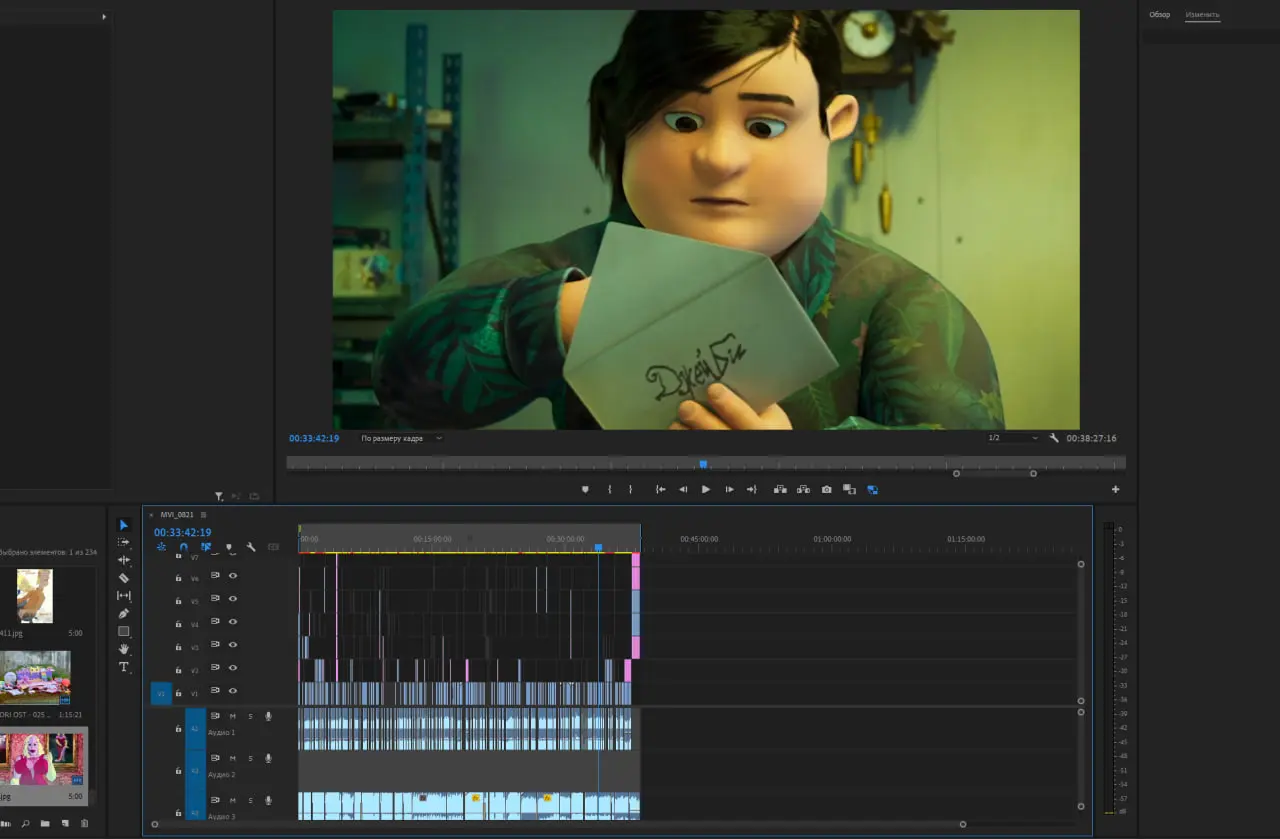Image resolution: width=1280 pixels, height=839 pixels.
Task: Select the Pen tool
Action: [124, 613]
